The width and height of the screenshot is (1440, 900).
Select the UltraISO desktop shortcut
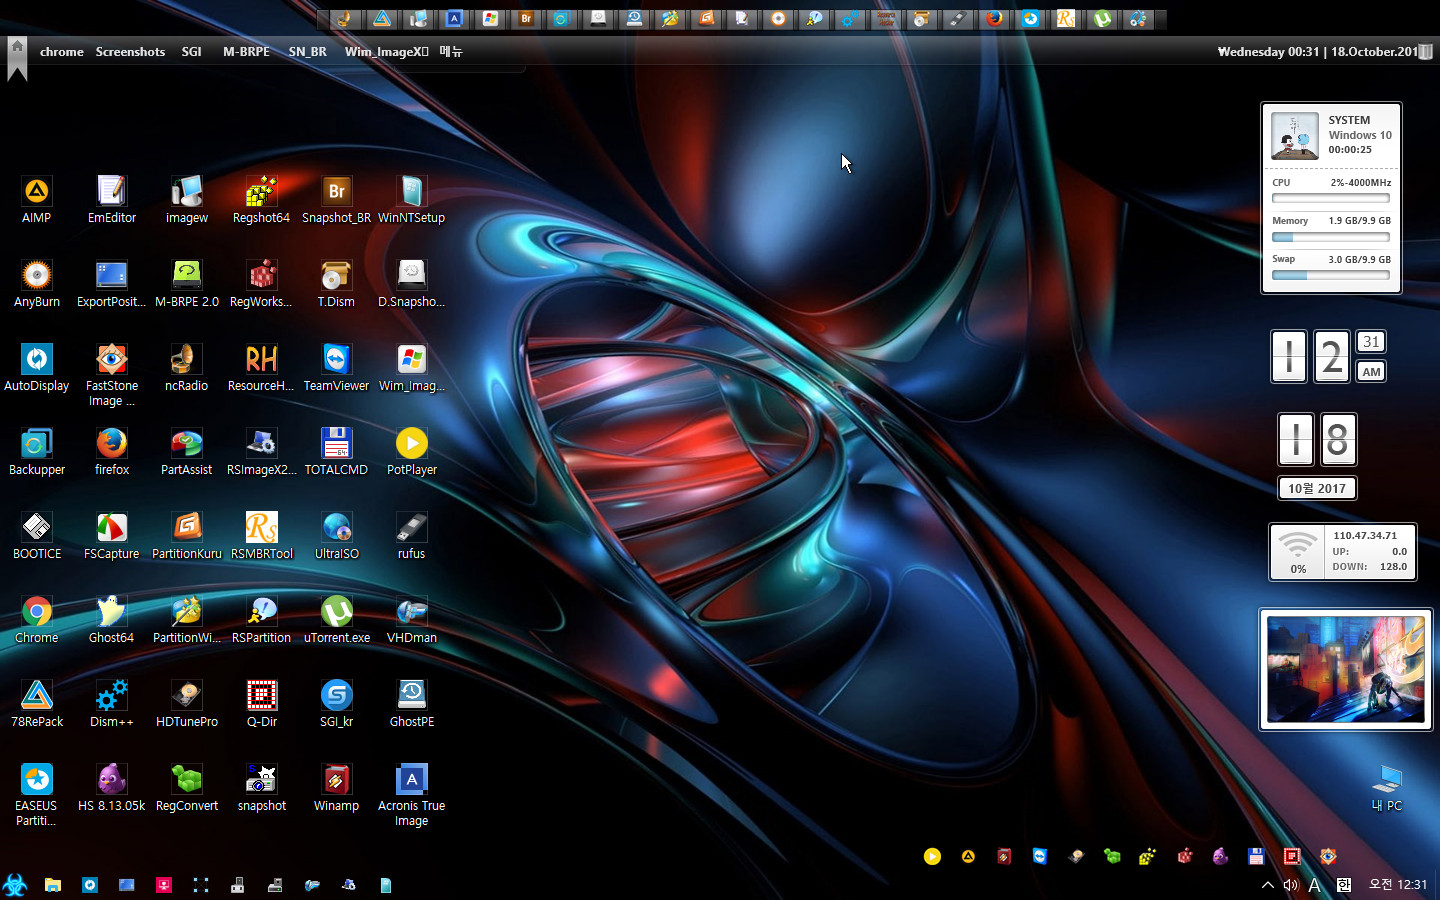coord(336,535)
